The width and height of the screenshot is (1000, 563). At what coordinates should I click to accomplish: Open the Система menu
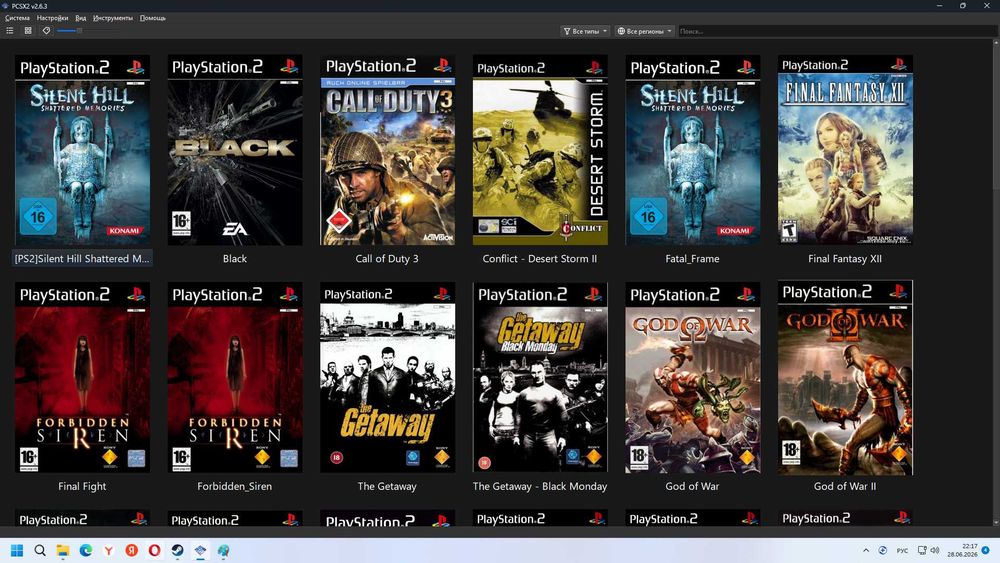[x=17, y=18]
